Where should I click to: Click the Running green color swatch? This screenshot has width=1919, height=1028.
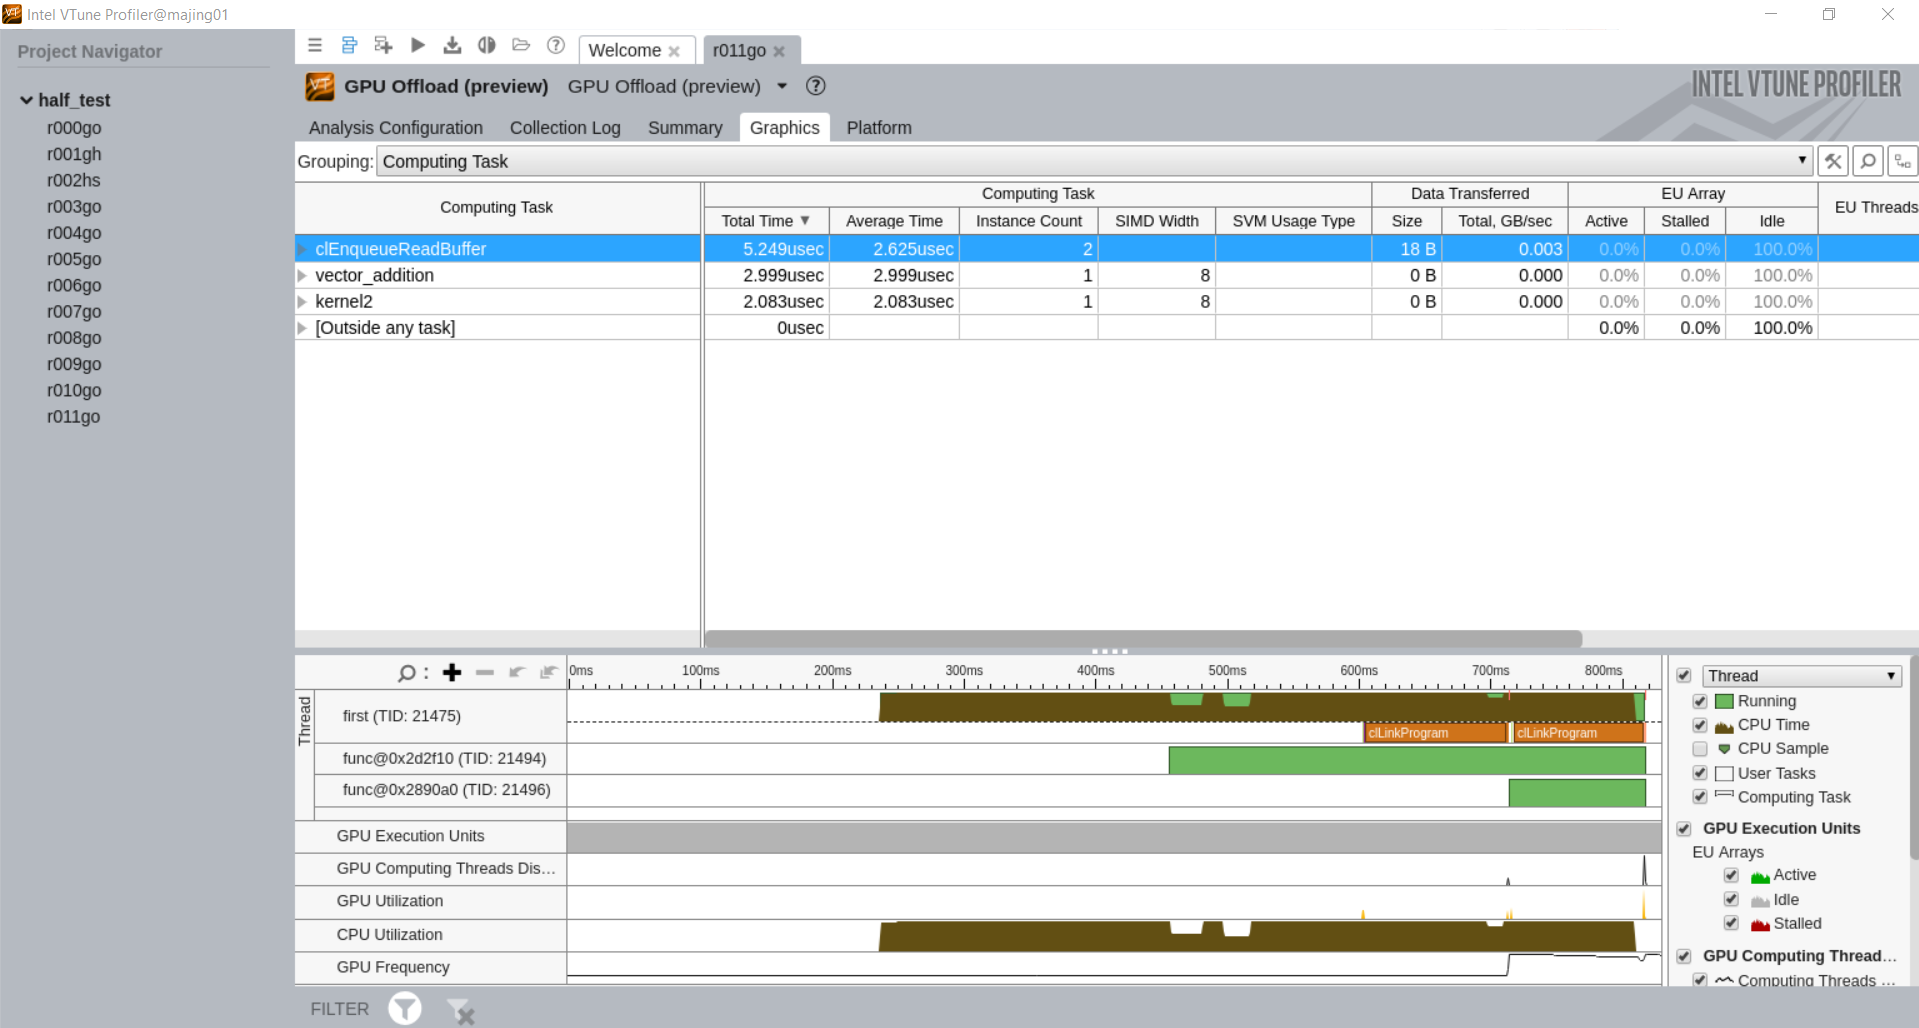[1724, 701]
